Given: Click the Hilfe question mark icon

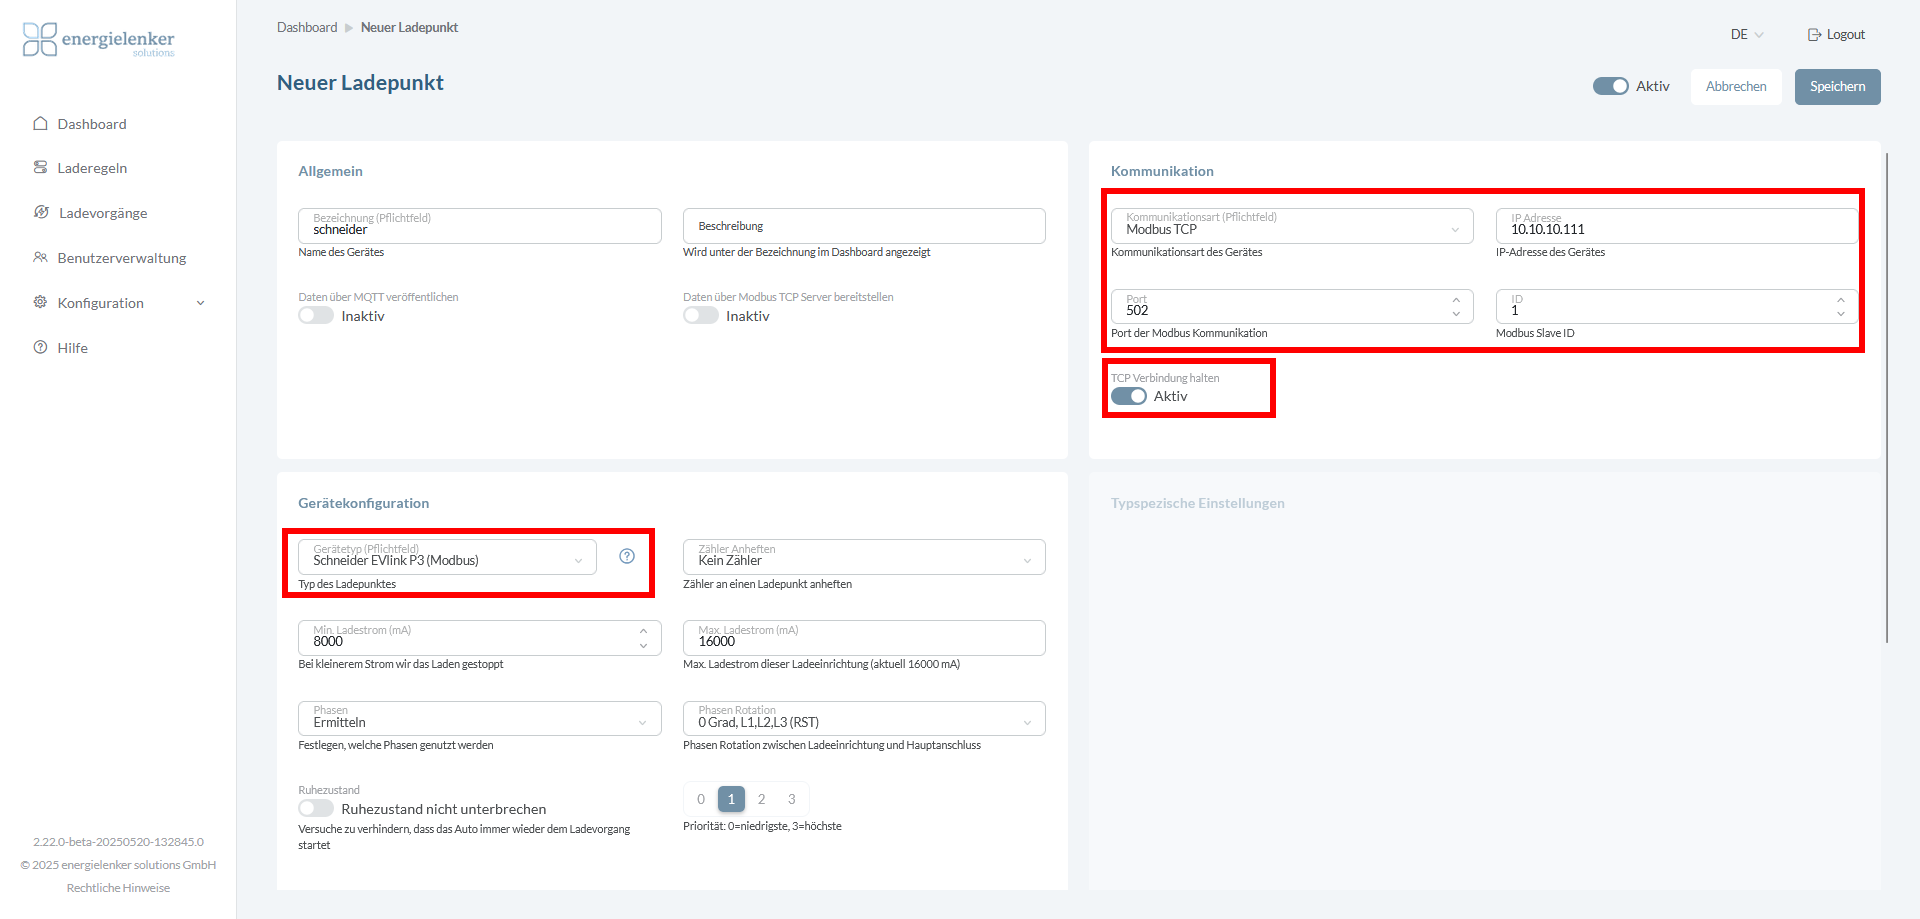Looking at the screenshot, I should [x=40, y=348].
